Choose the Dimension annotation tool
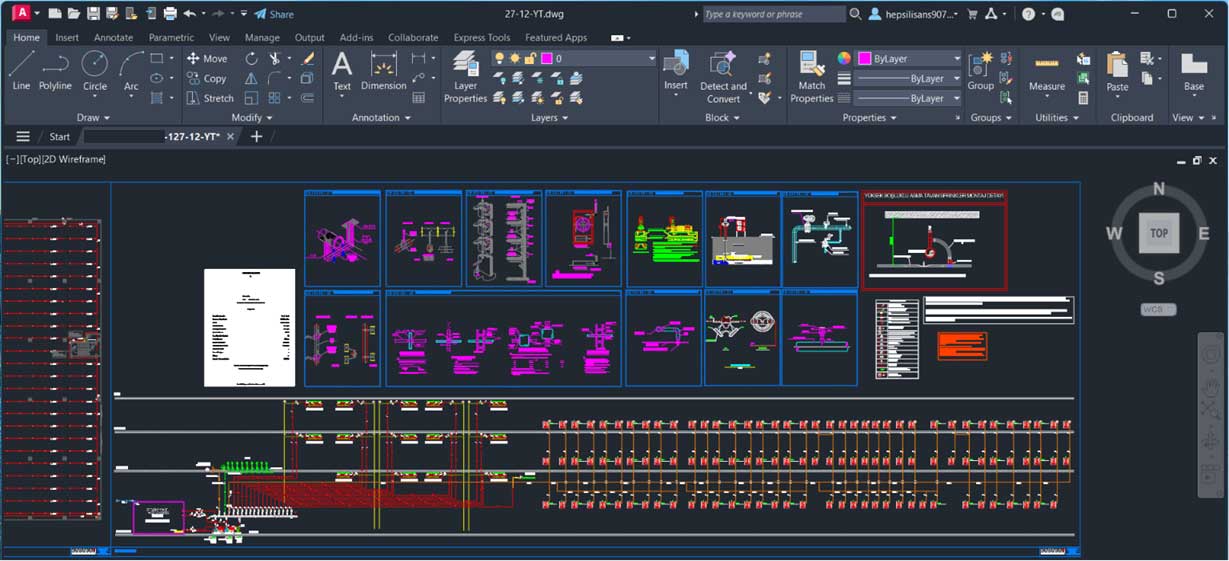1229x561 pixels. click(384, 72)
